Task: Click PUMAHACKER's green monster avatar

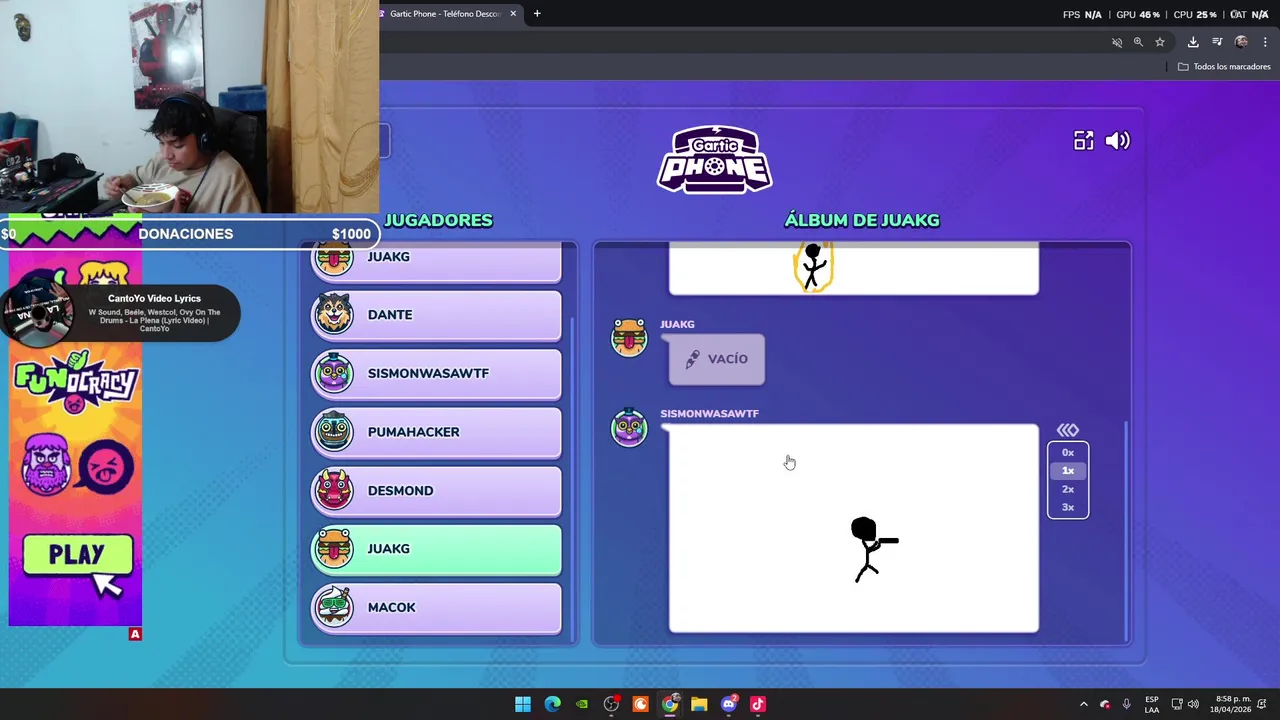Action: pyautogui.click(x=333, y=431)
